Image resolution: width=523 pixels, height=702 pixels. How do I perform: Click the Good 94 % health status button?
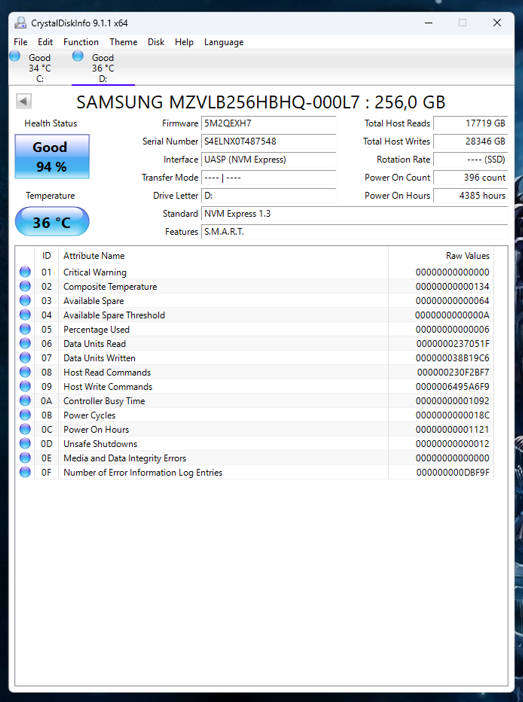pyautogui.click(x=52, y=157)
